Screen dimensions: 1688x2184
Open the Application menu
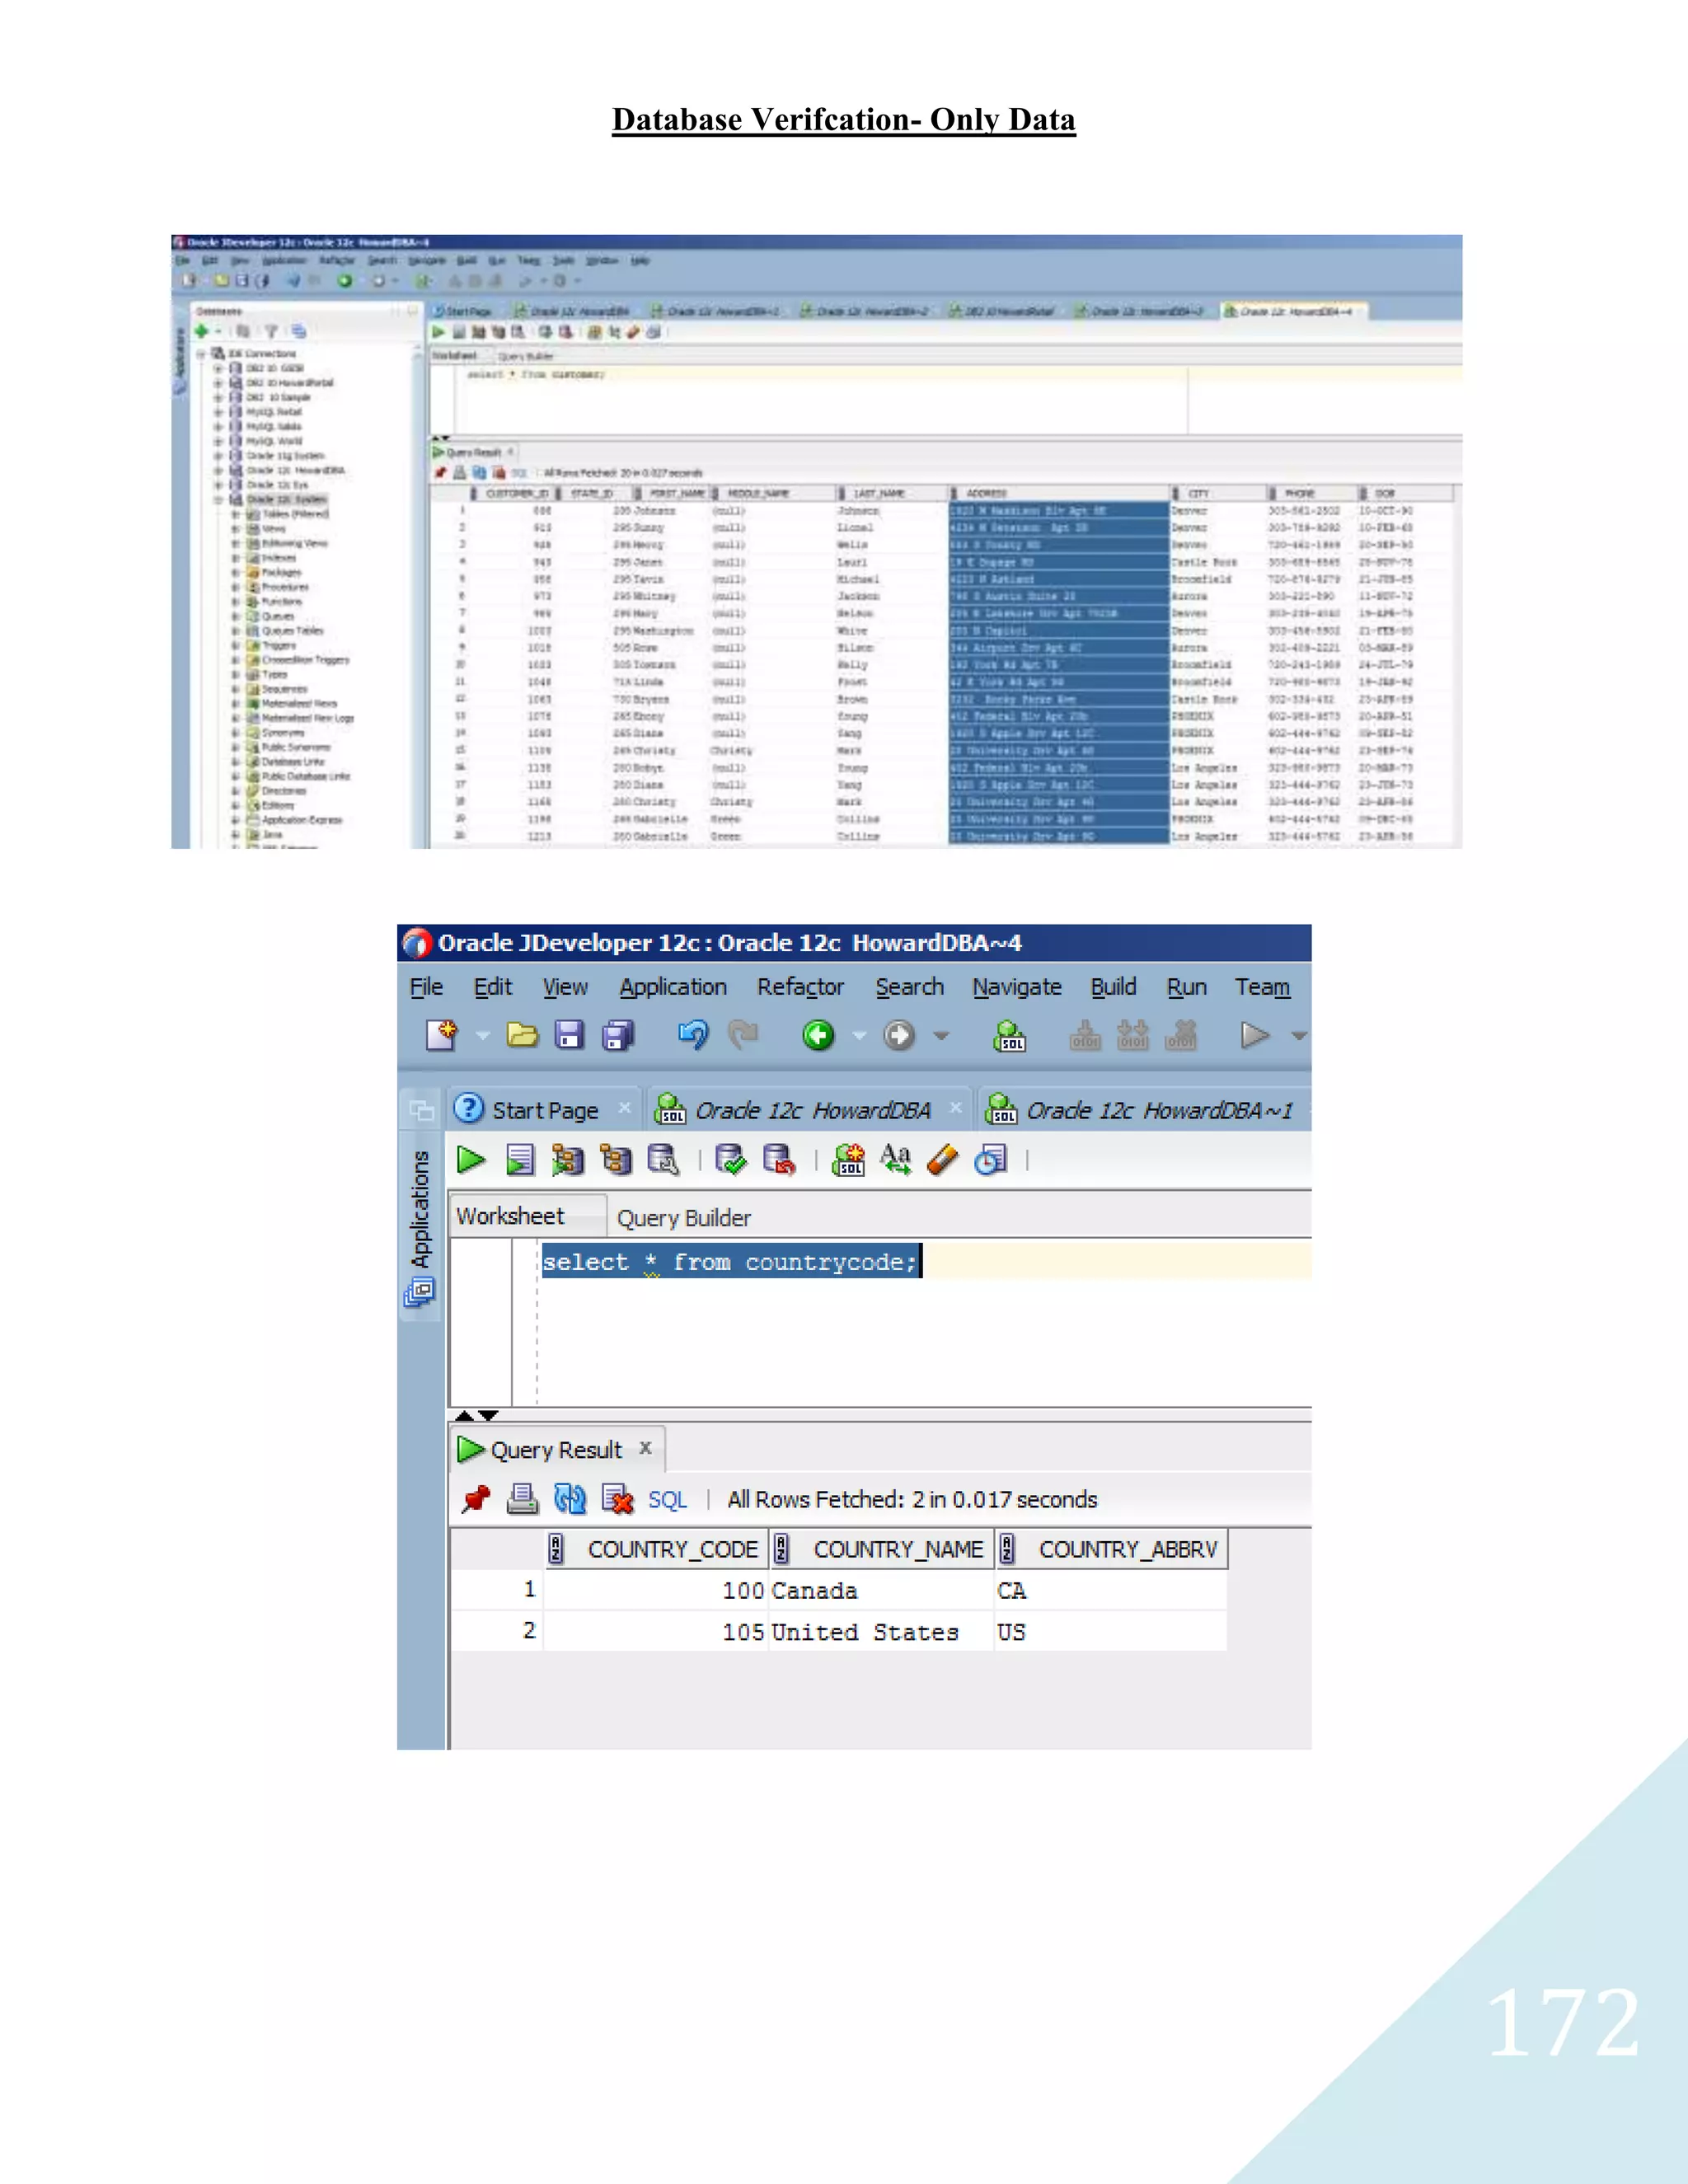[673, 987]
